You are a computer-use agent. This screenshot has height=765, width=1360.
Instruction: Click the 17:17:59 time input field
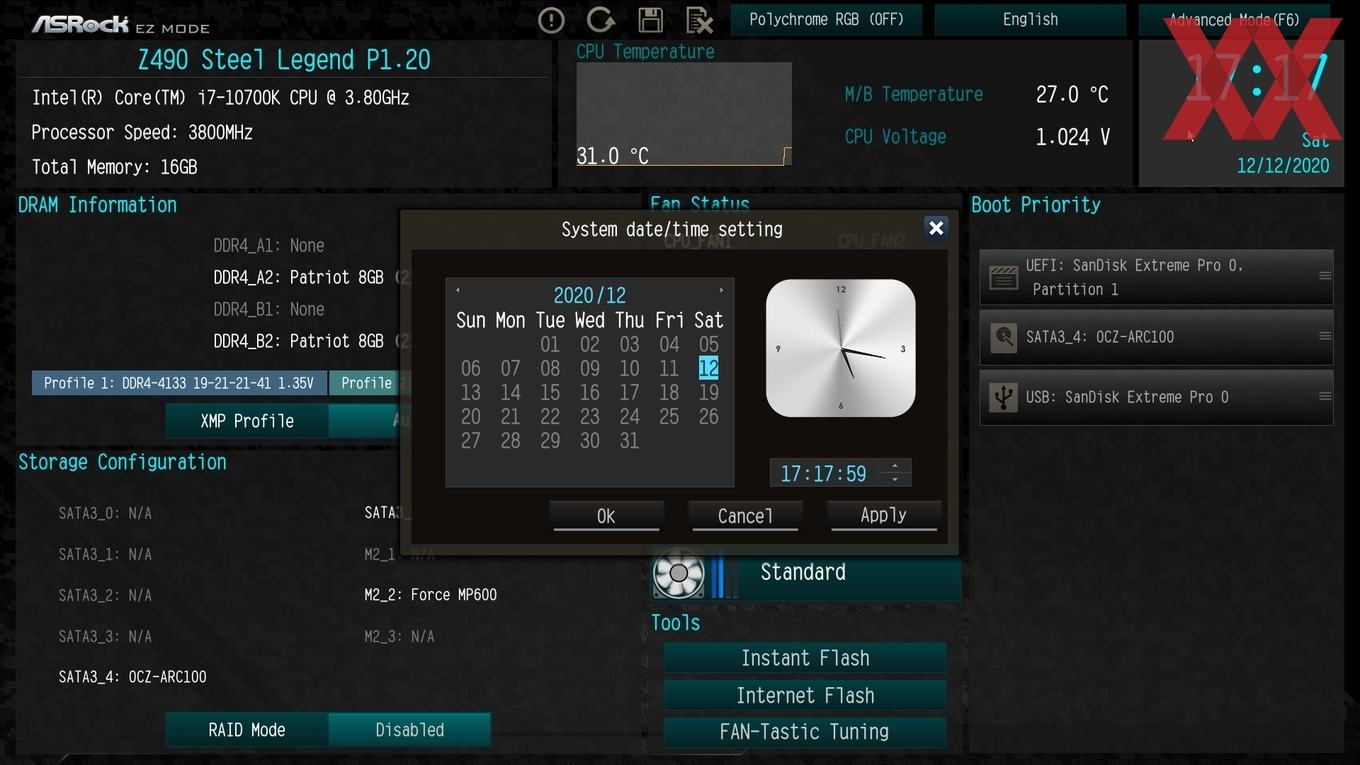click(x=824, y=473)
